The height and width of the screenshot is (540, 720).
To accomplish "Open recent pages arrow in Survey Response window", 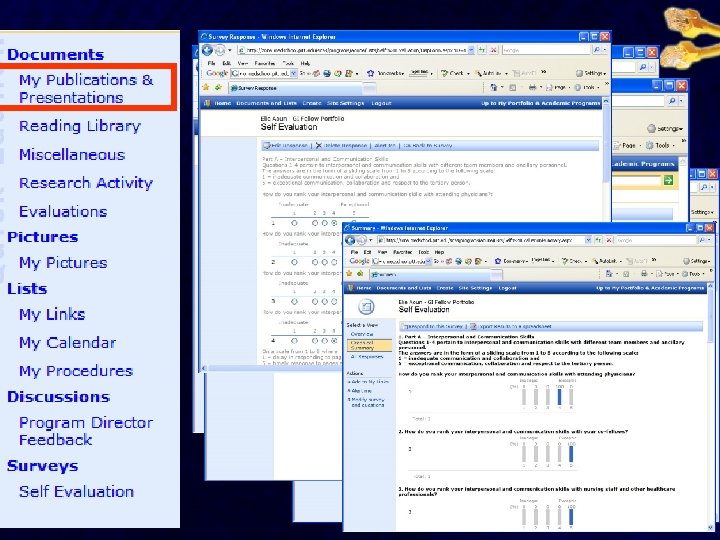I will 230,50.
